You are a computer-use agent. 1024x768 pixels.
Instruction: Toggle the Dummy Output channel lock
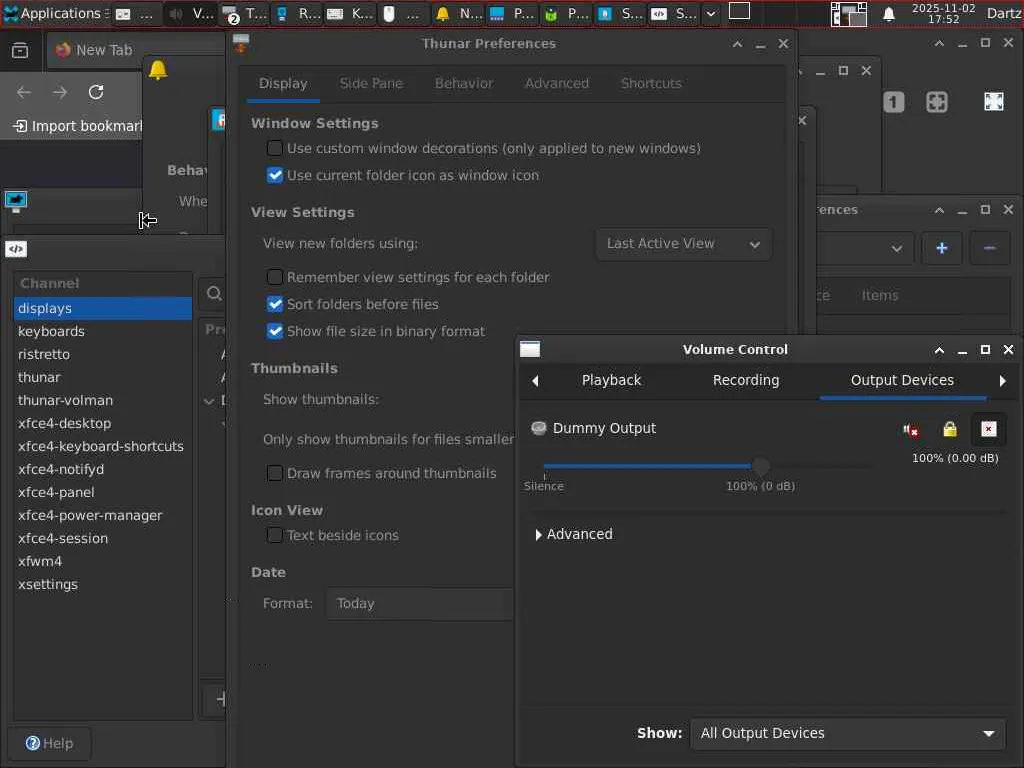(x=950, y=429)
